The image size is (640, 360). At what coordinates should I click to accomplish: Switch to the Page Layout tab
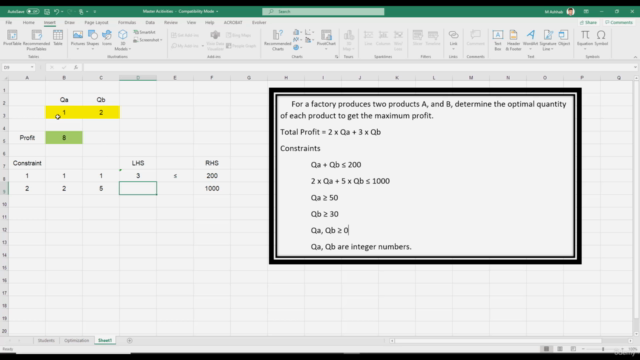coord(96,22)
